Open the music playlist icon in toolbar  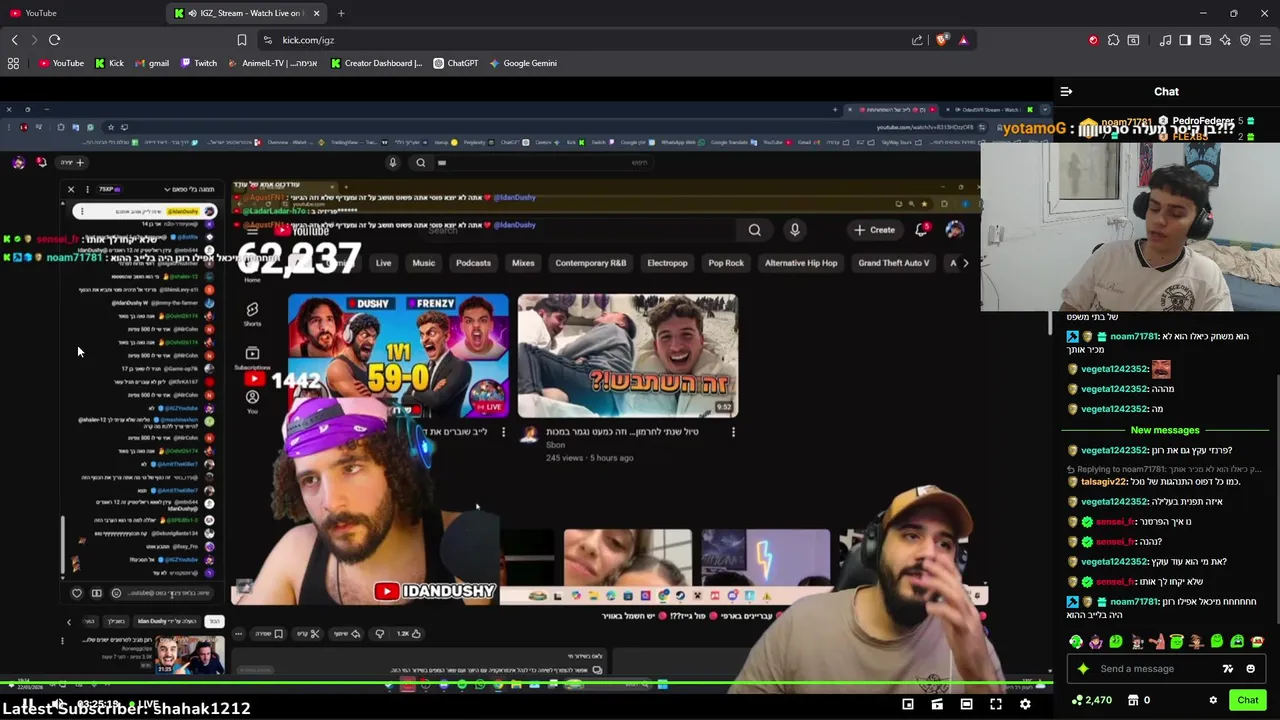pos(1165,40)
